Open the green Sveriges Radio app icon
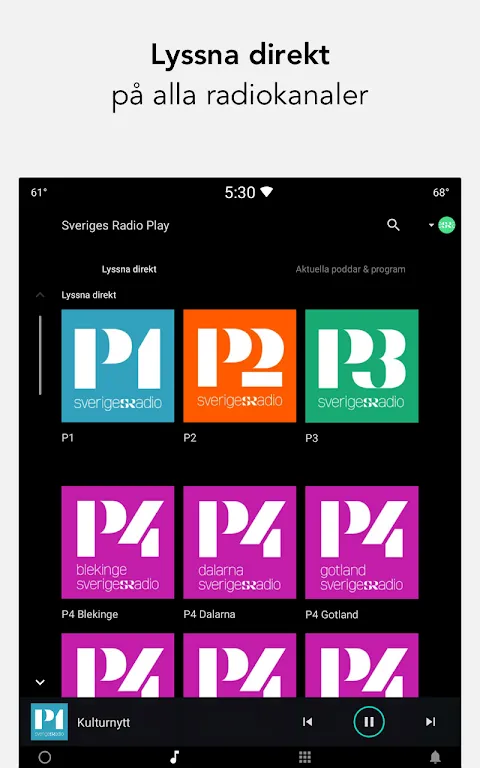The image size is (480, 768). click(446, 225)
